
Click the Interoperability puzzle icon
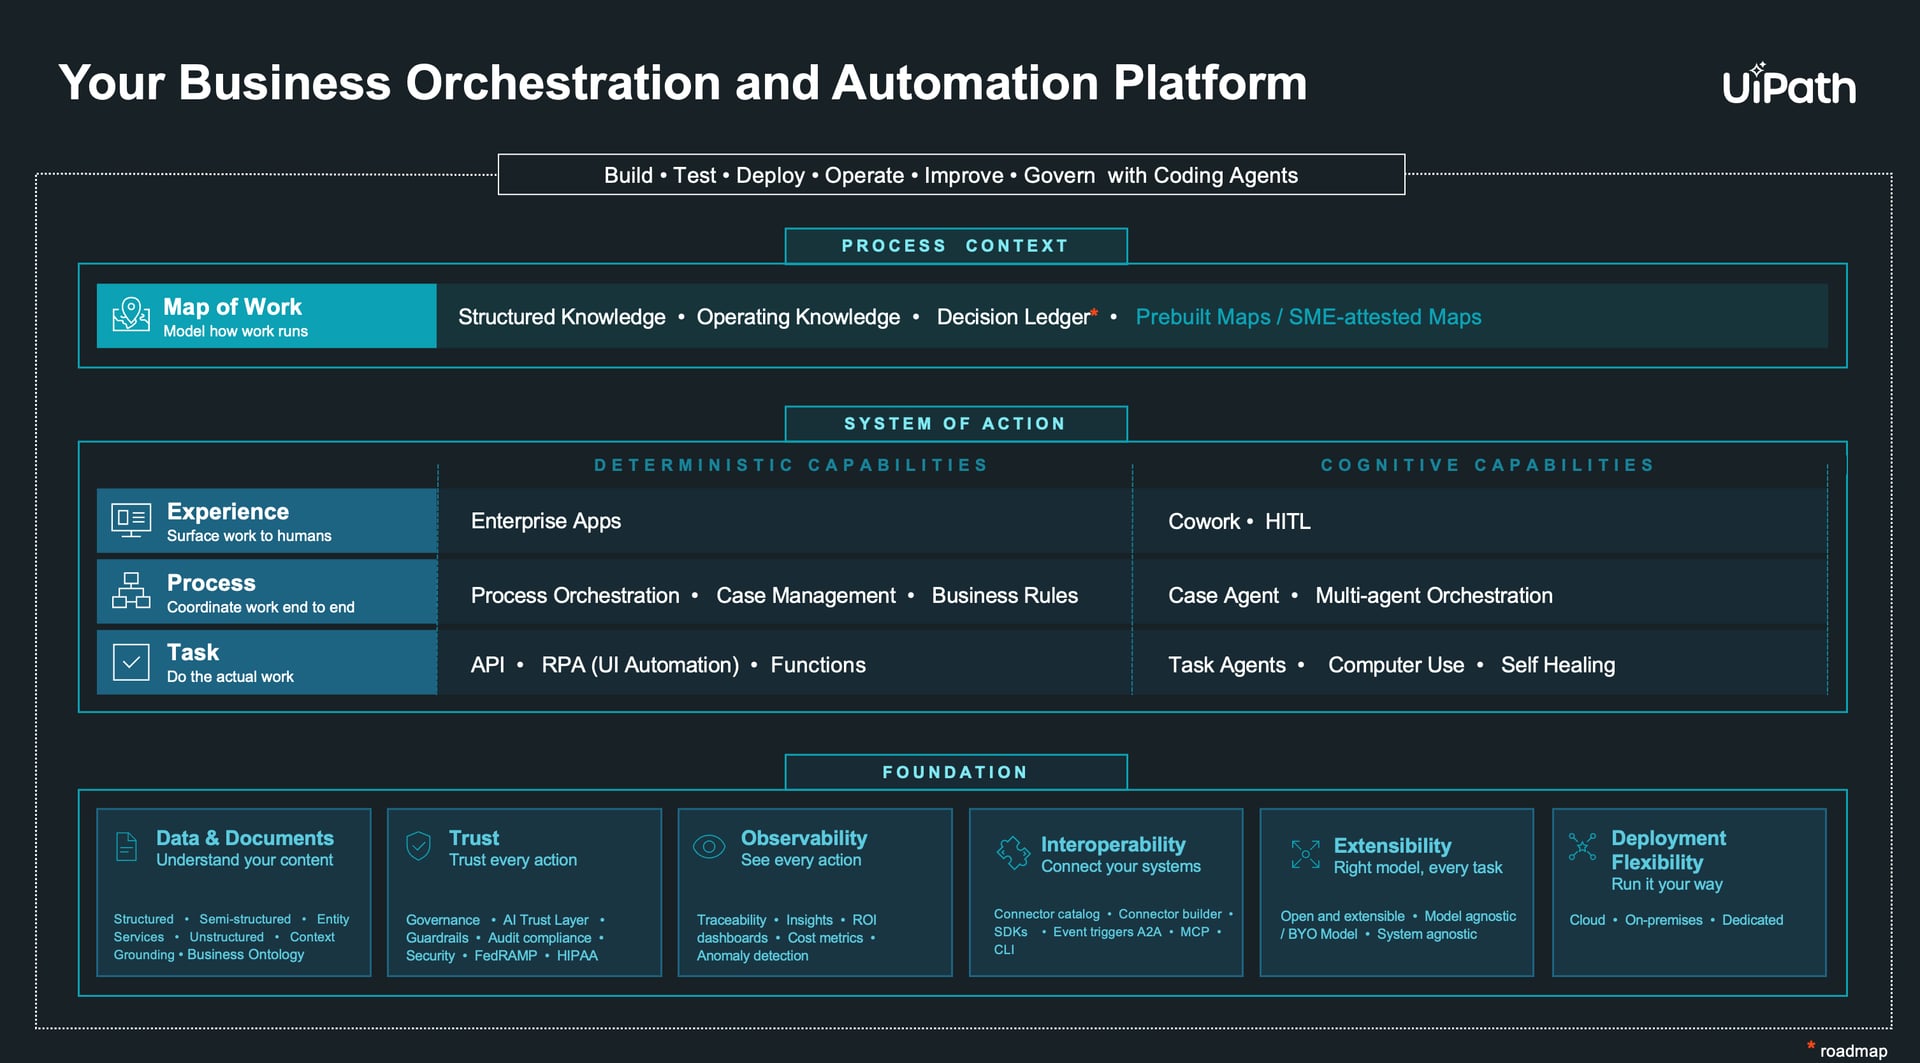pos(1013,852)
